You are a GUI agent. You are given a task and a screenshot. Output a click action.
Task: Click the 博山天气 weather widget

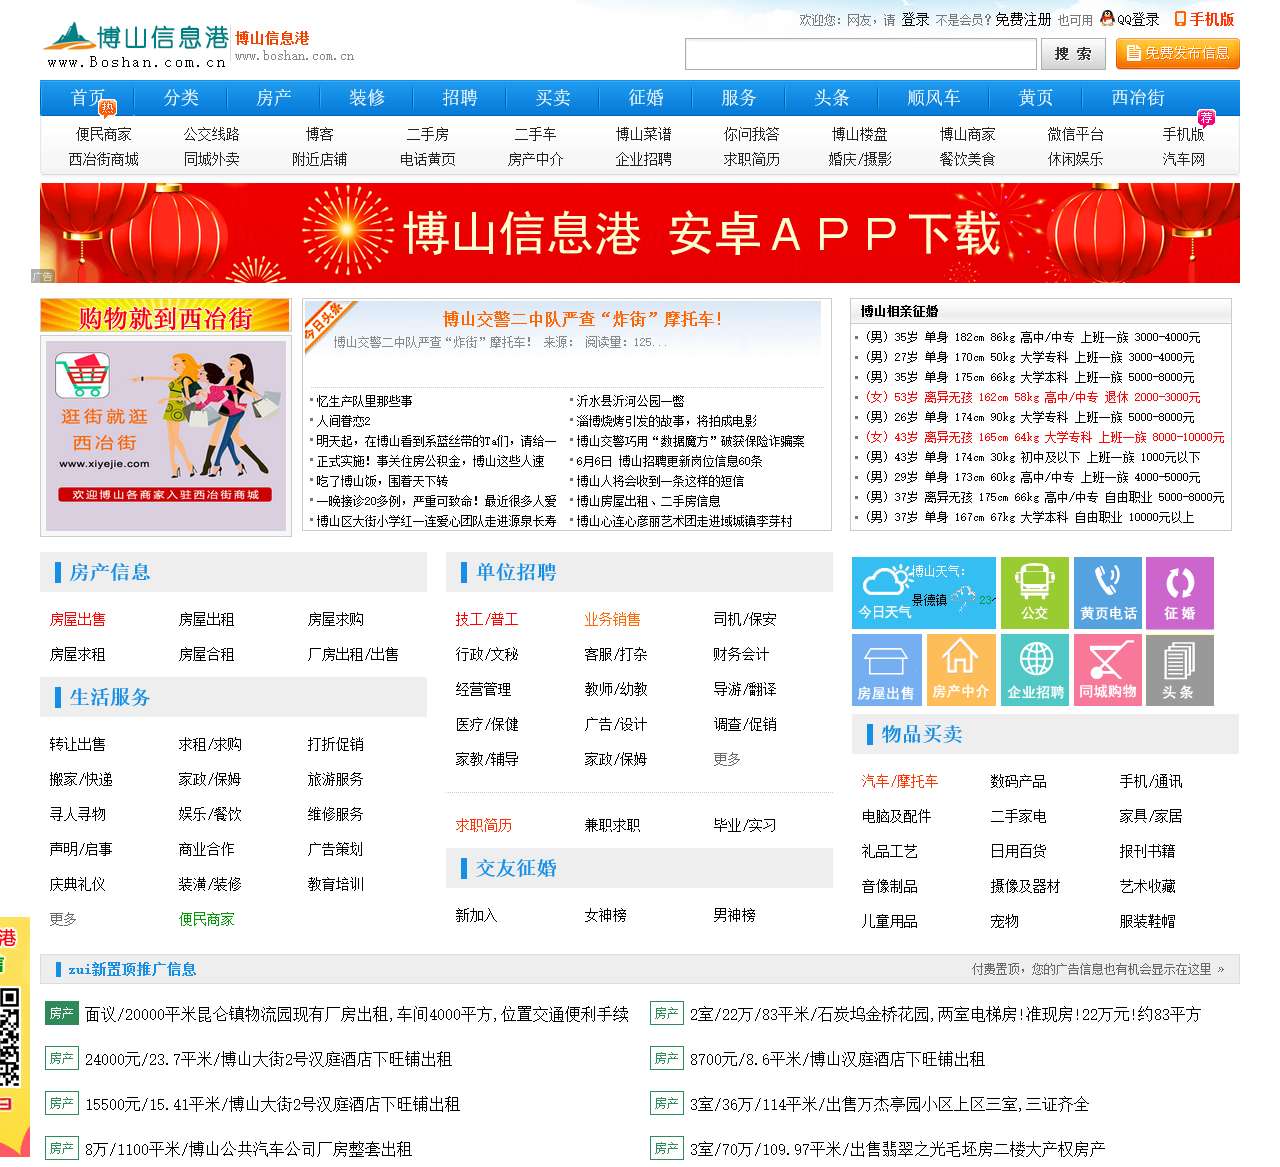click(x=922, y=592)
